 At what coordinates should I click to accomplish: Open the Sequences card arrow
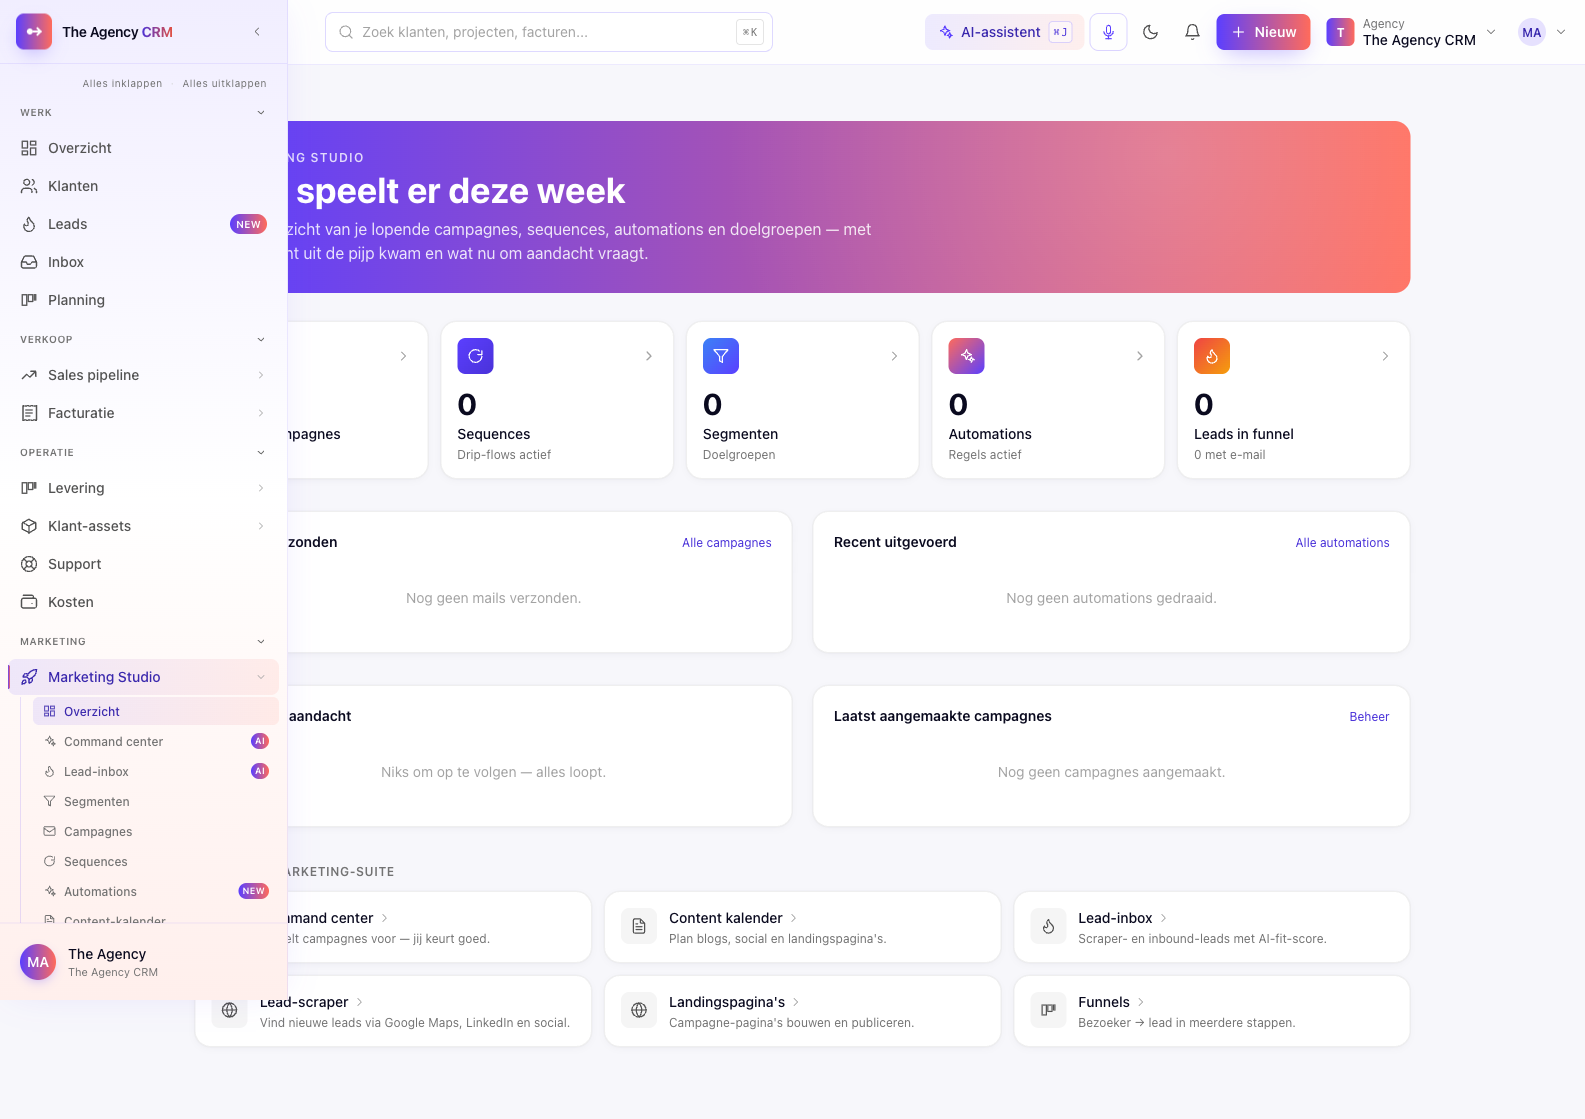(648, 356)
